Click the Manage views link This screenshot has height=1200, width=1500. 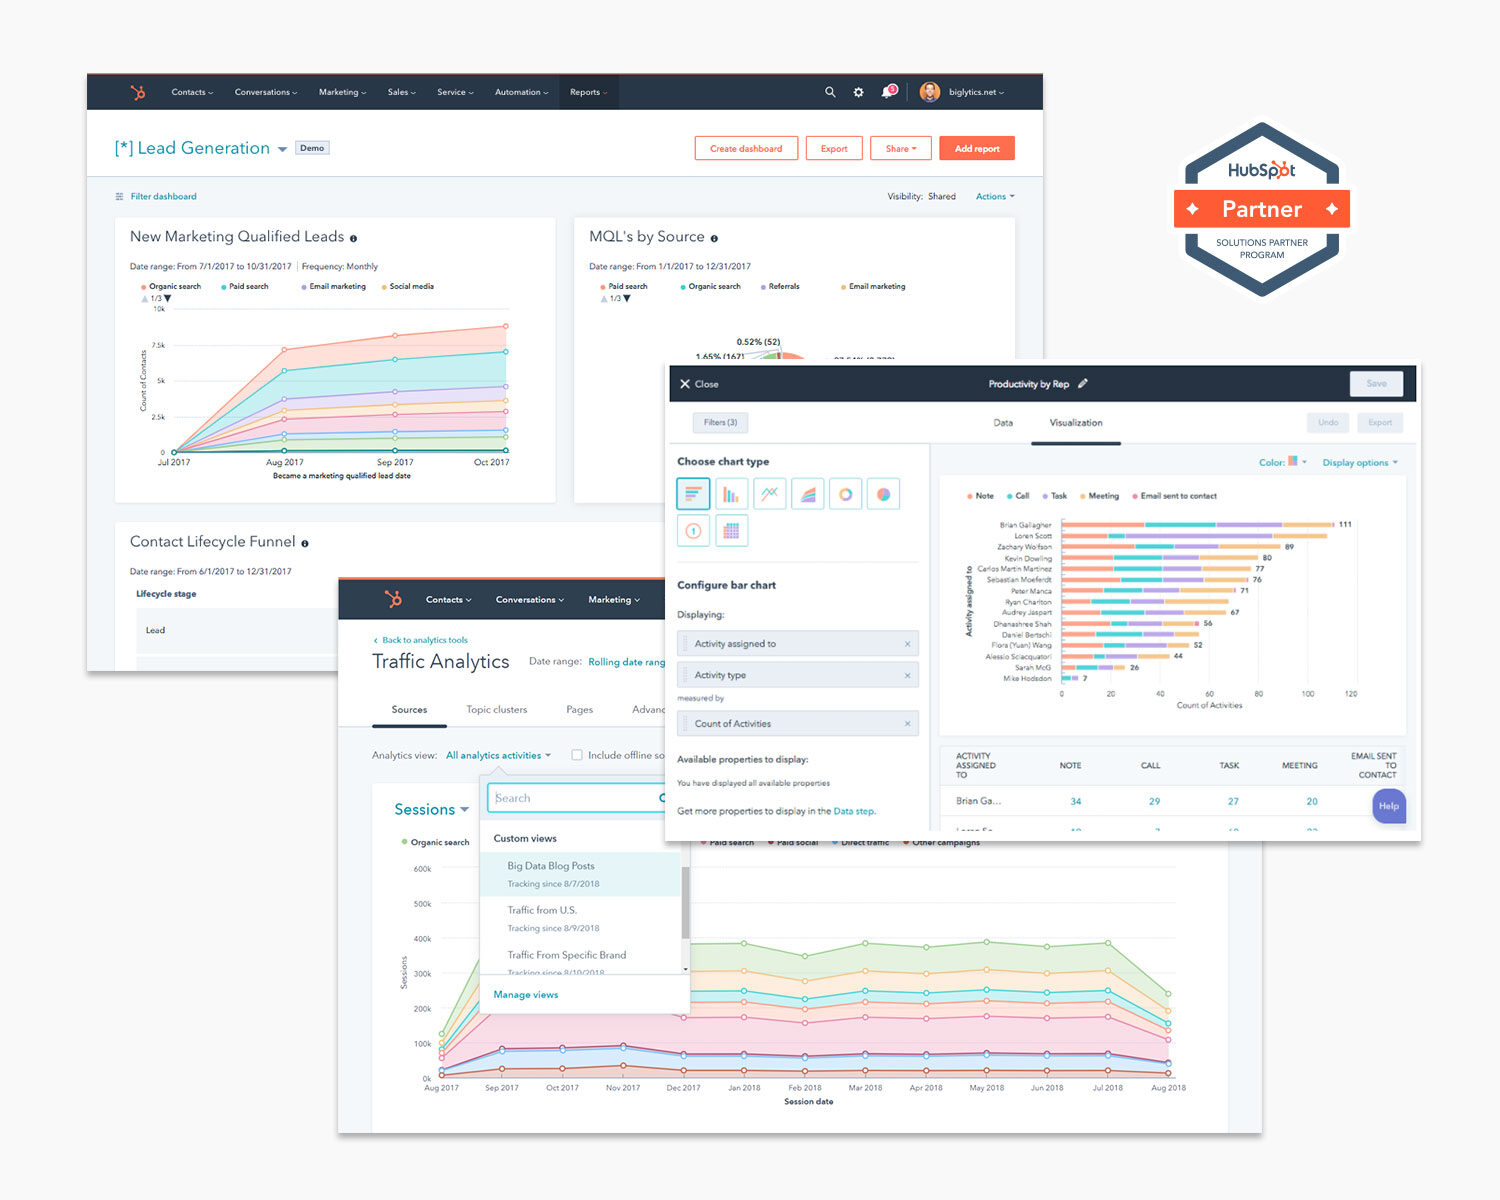click(526, 995)
